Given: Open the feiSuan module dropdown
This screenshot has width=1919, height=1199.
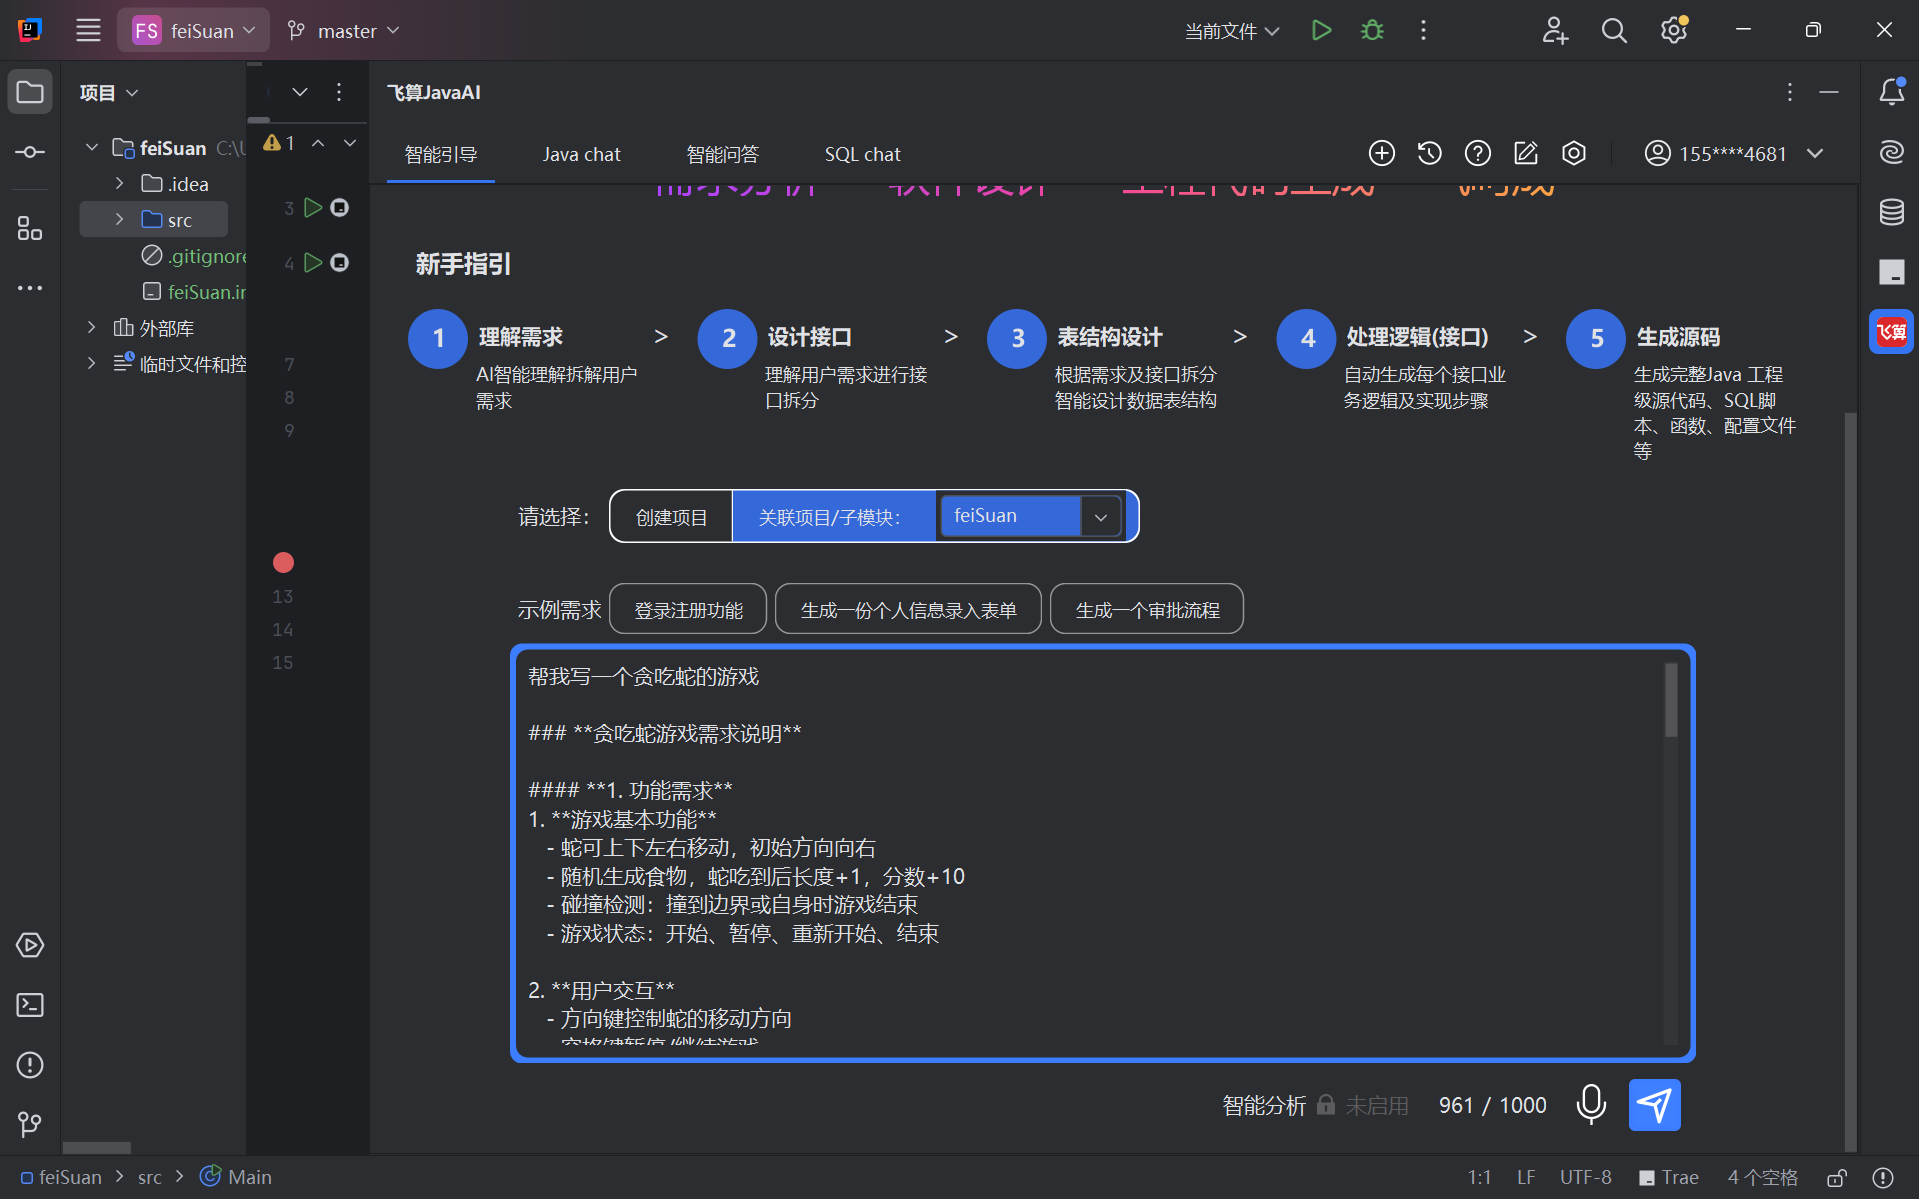Looking at the screenshot, I should (1100, 516).
